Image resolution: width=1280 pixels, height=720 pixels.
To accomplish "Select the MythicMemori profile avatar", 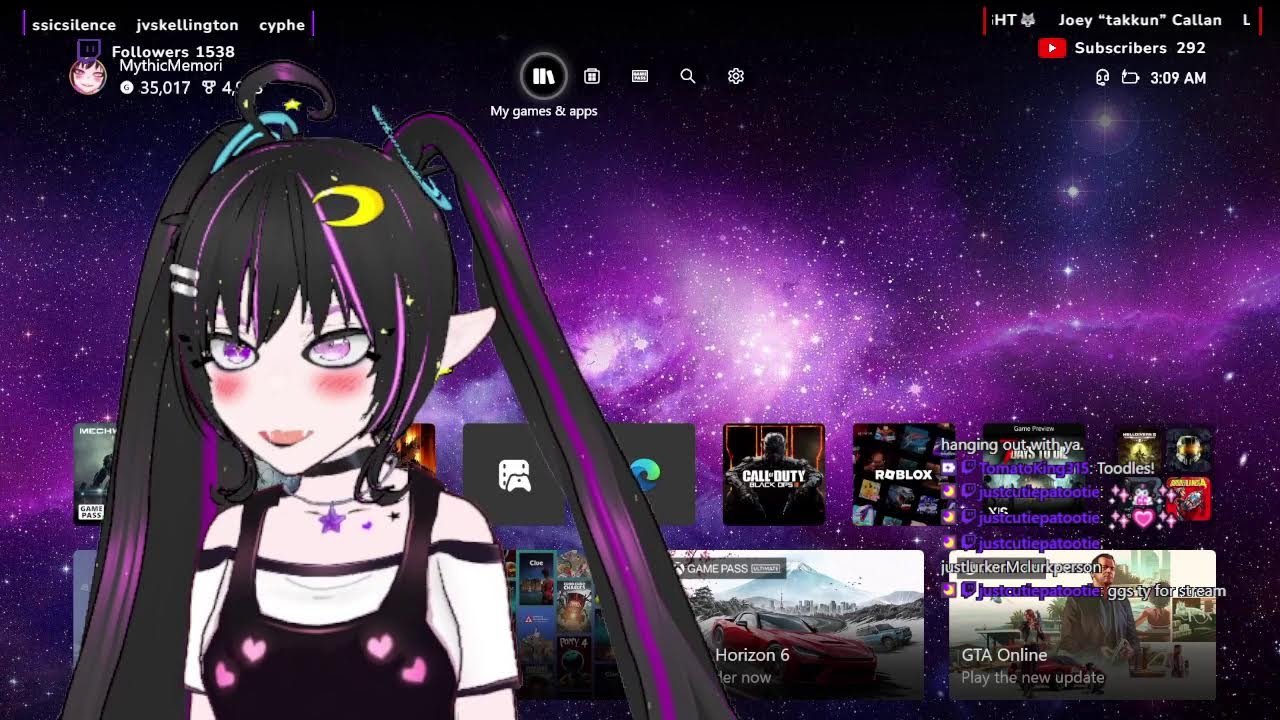I will coord(88,77).
